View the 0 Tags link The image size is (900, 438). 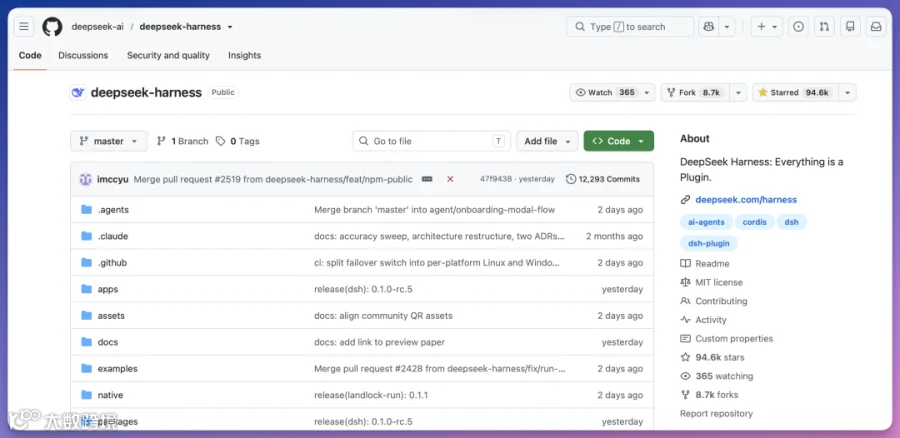pyautogui.click(x=238, y=141)
